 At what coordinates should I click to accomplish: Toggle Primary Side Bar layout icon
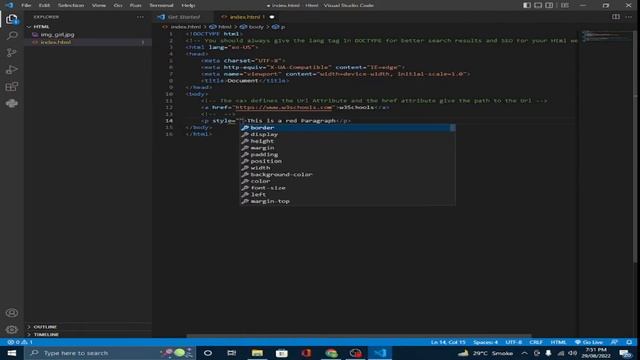[x=527, y=5]
